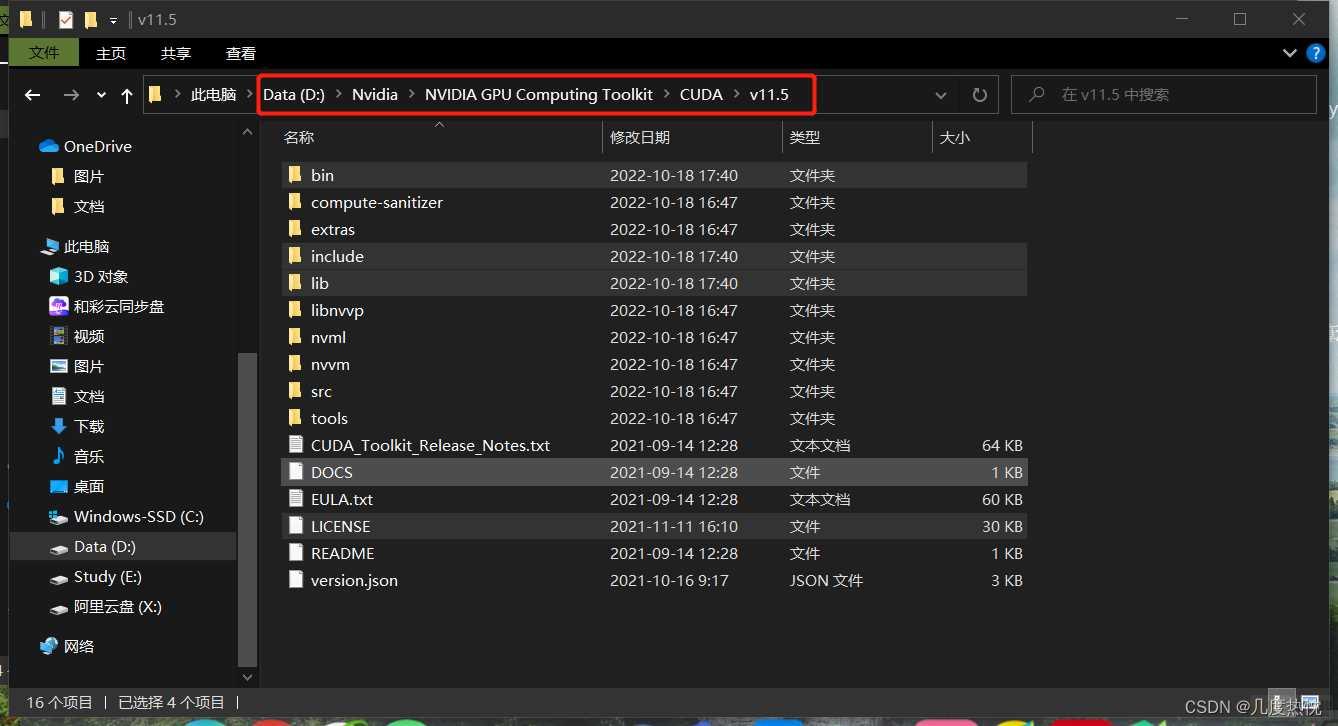
Task: Go up one folder level
Action: coord(126,95)
